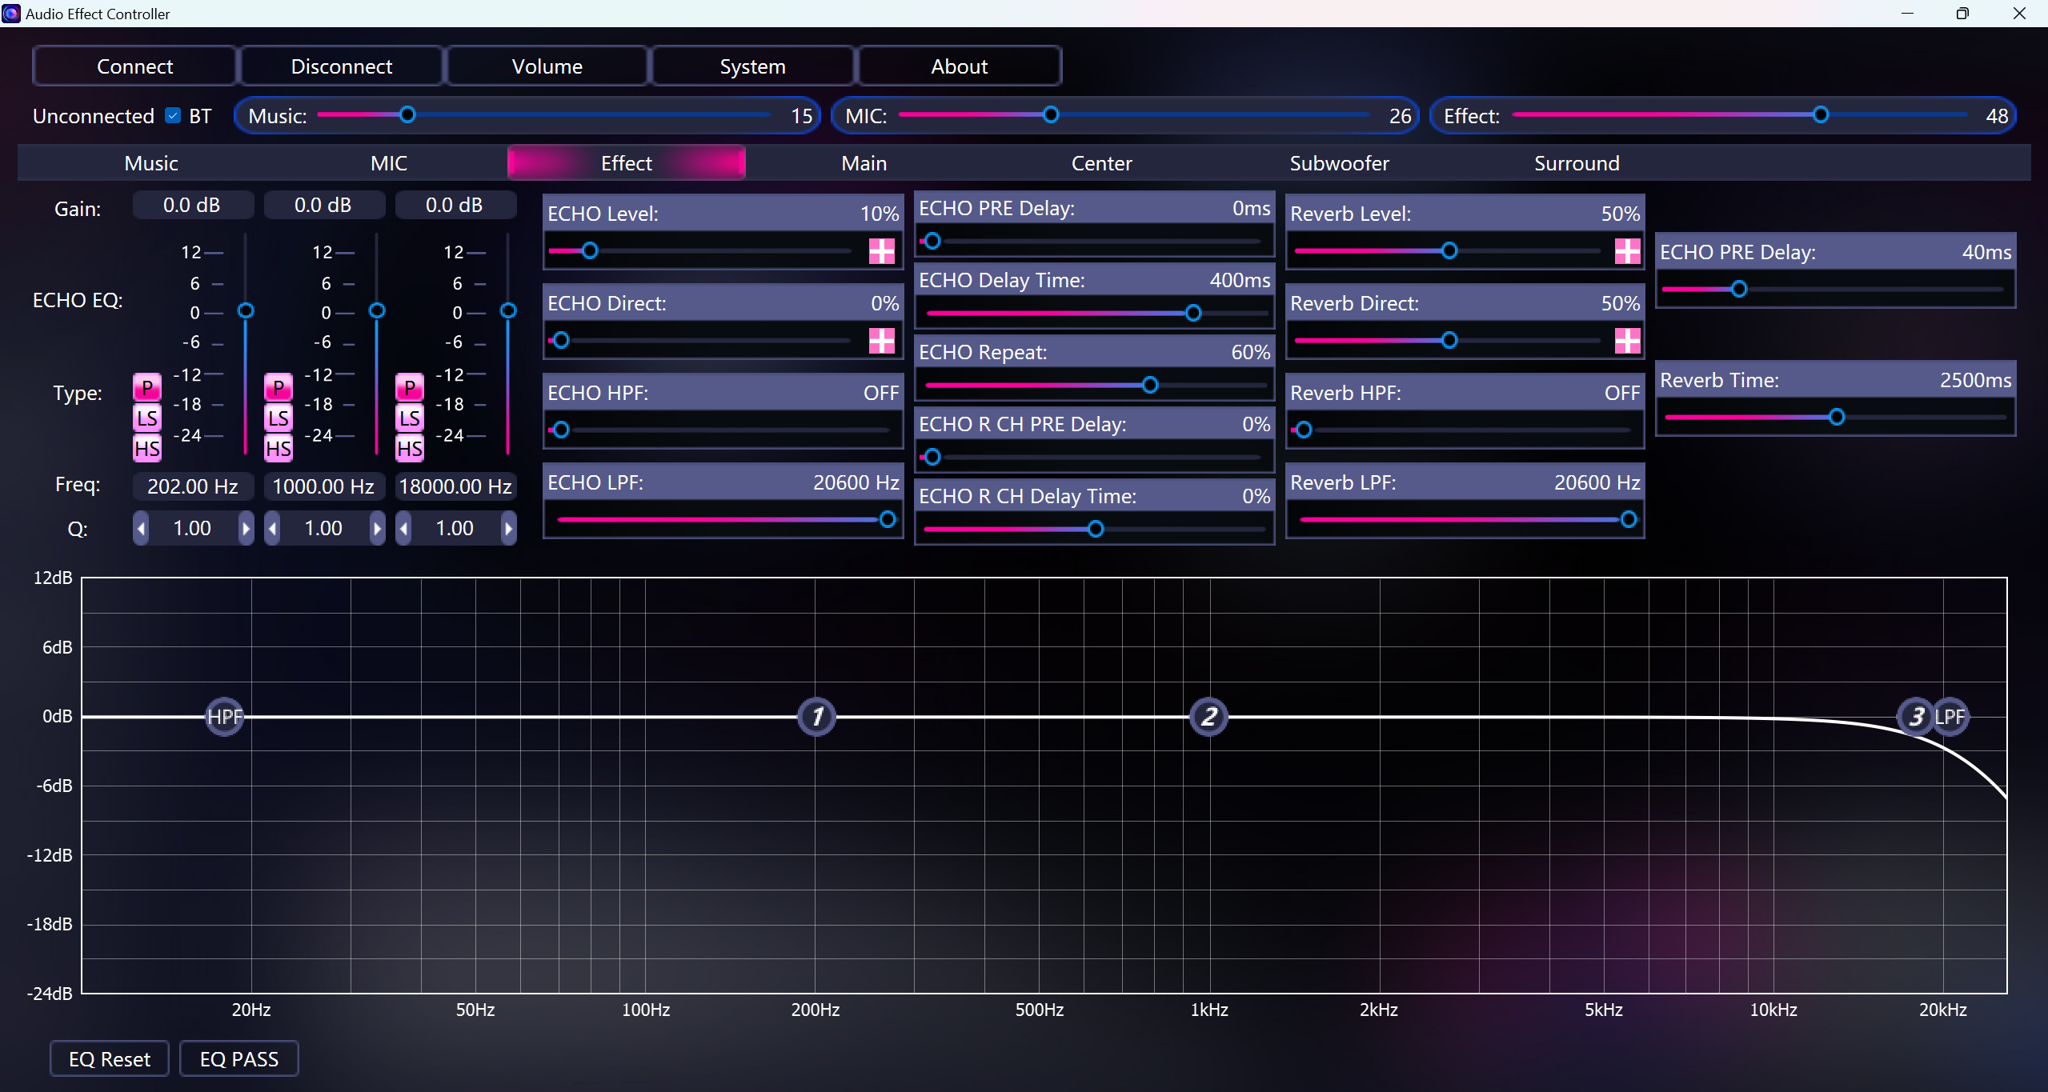2048x1092 pixels.
Task: Click the plus icon next to ECHO Direct
Action: click(881, 341)
